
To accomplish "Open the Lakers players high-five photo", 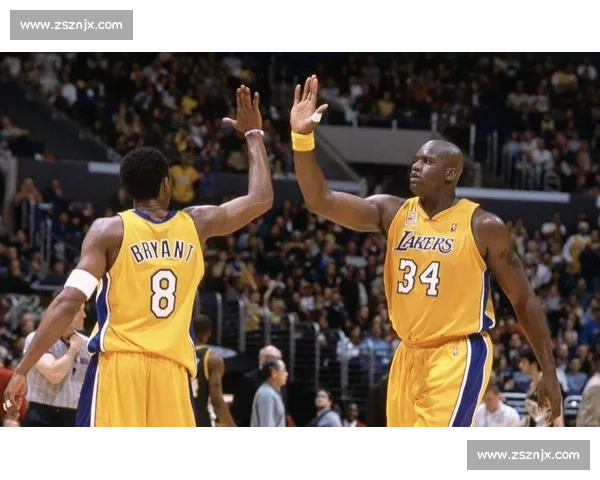I will pos(300,240).
